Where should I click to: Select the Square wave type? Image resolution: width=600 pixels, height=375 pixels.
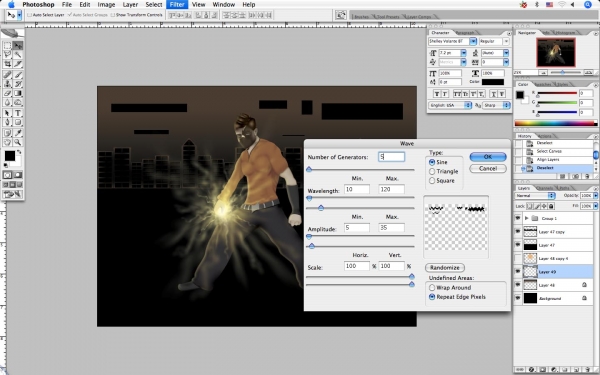pyautogui.click(x=432, y=181)
